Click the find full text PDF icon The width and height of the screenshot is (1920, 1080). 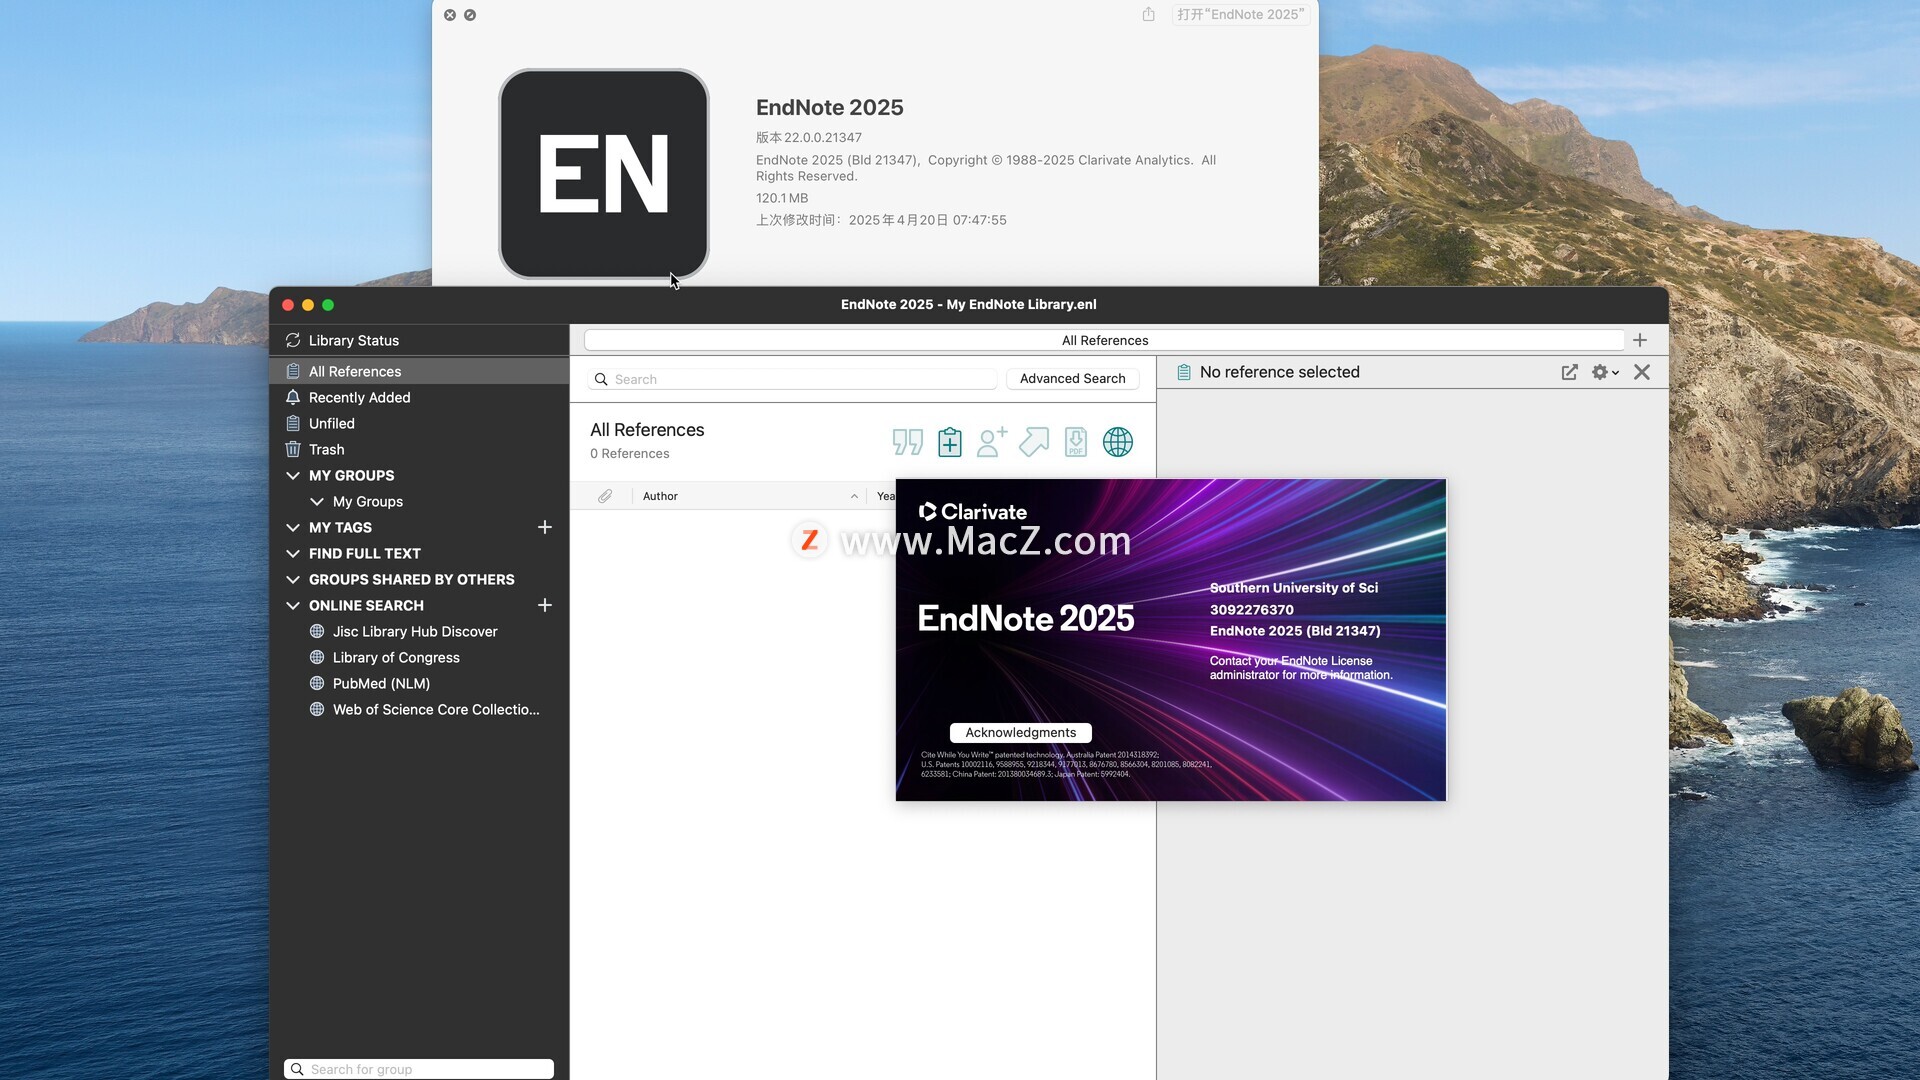click(x=1076, y=442)
